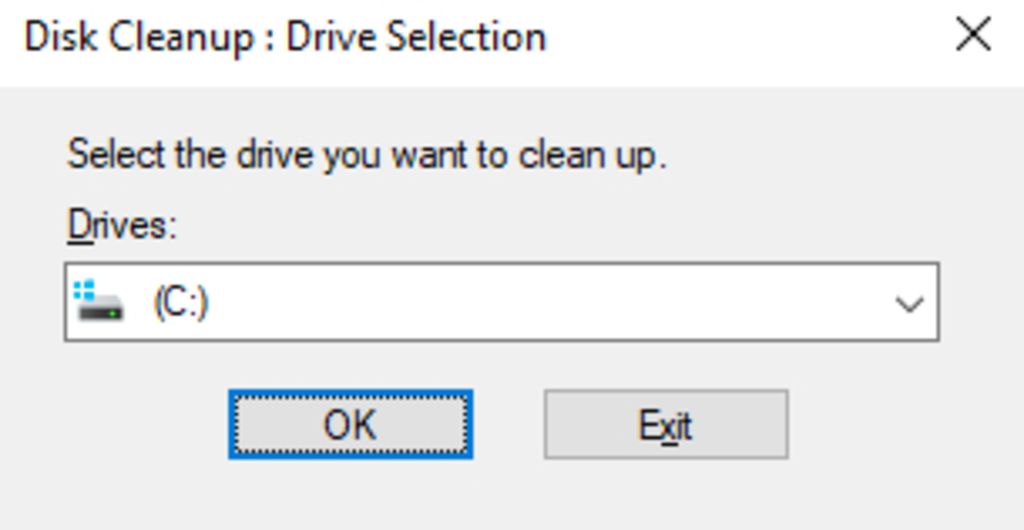Click the Exit button
The image size is (1024, 530).
(x=666, y=425)
